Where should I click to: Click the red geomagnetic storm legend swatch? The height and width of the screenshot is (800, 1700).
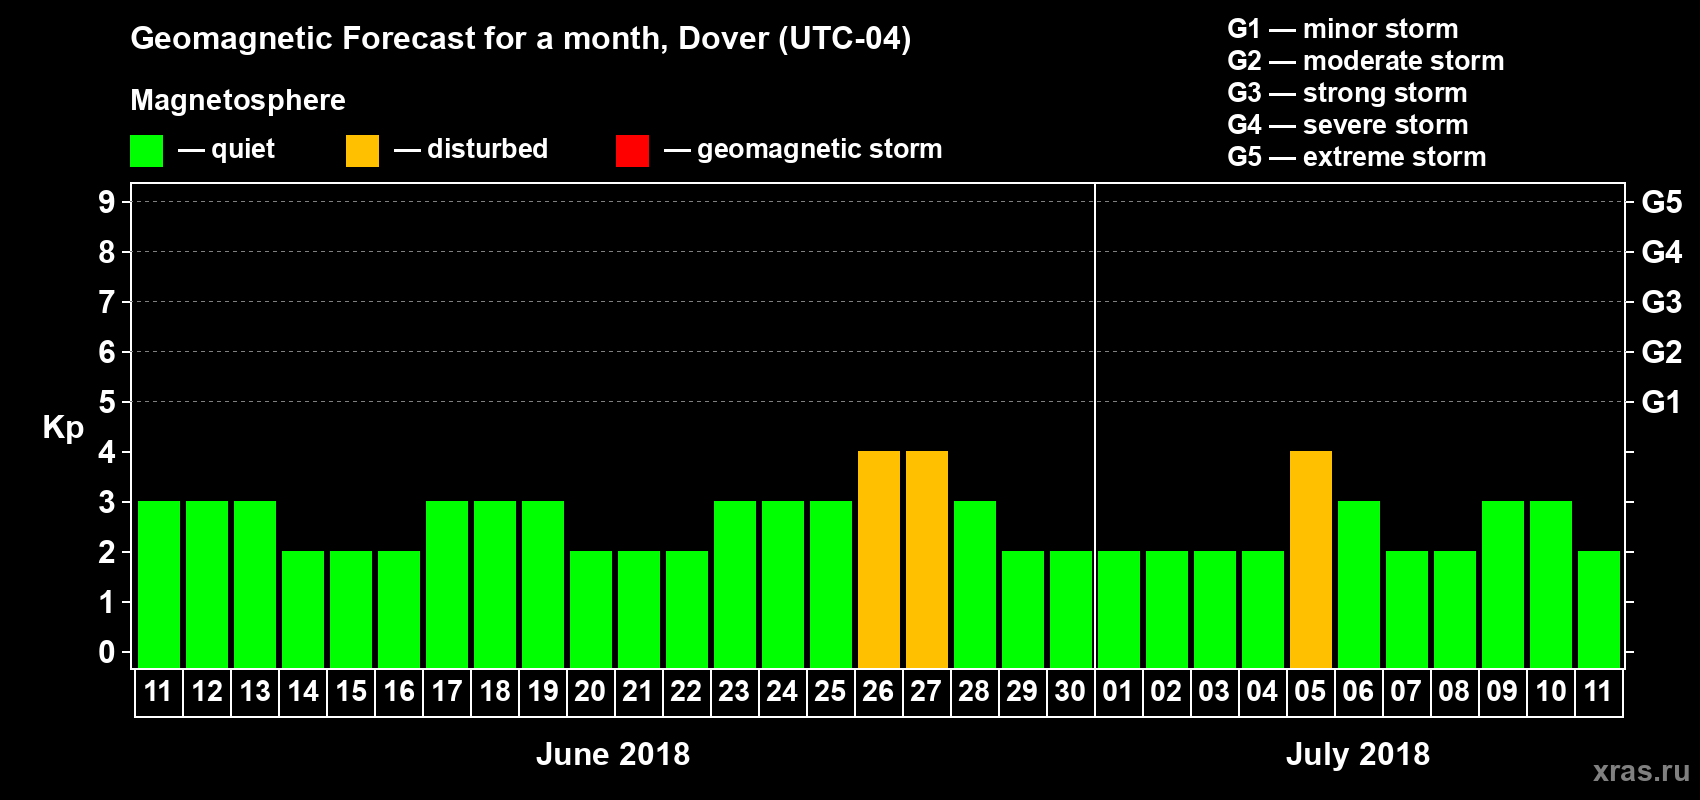[x=633, y=151]
